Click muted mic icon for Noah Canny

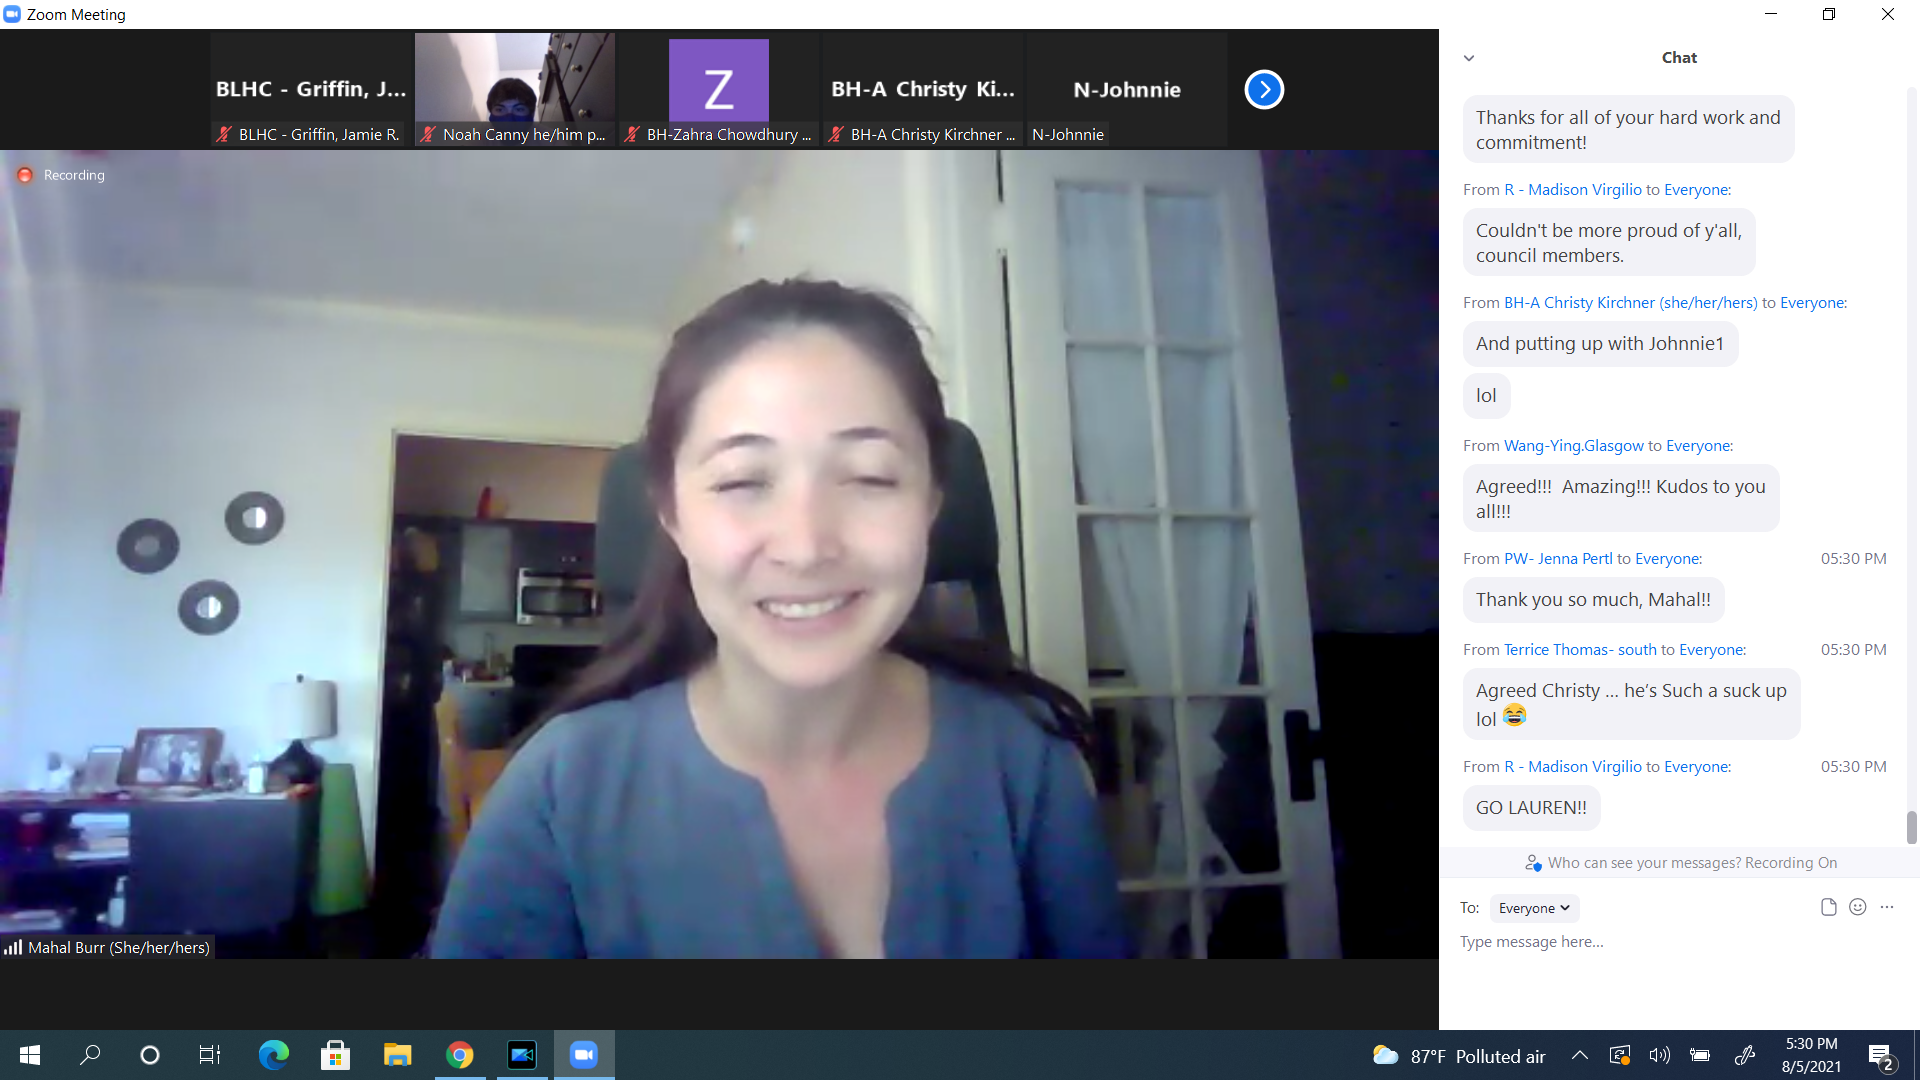[428, 134]
